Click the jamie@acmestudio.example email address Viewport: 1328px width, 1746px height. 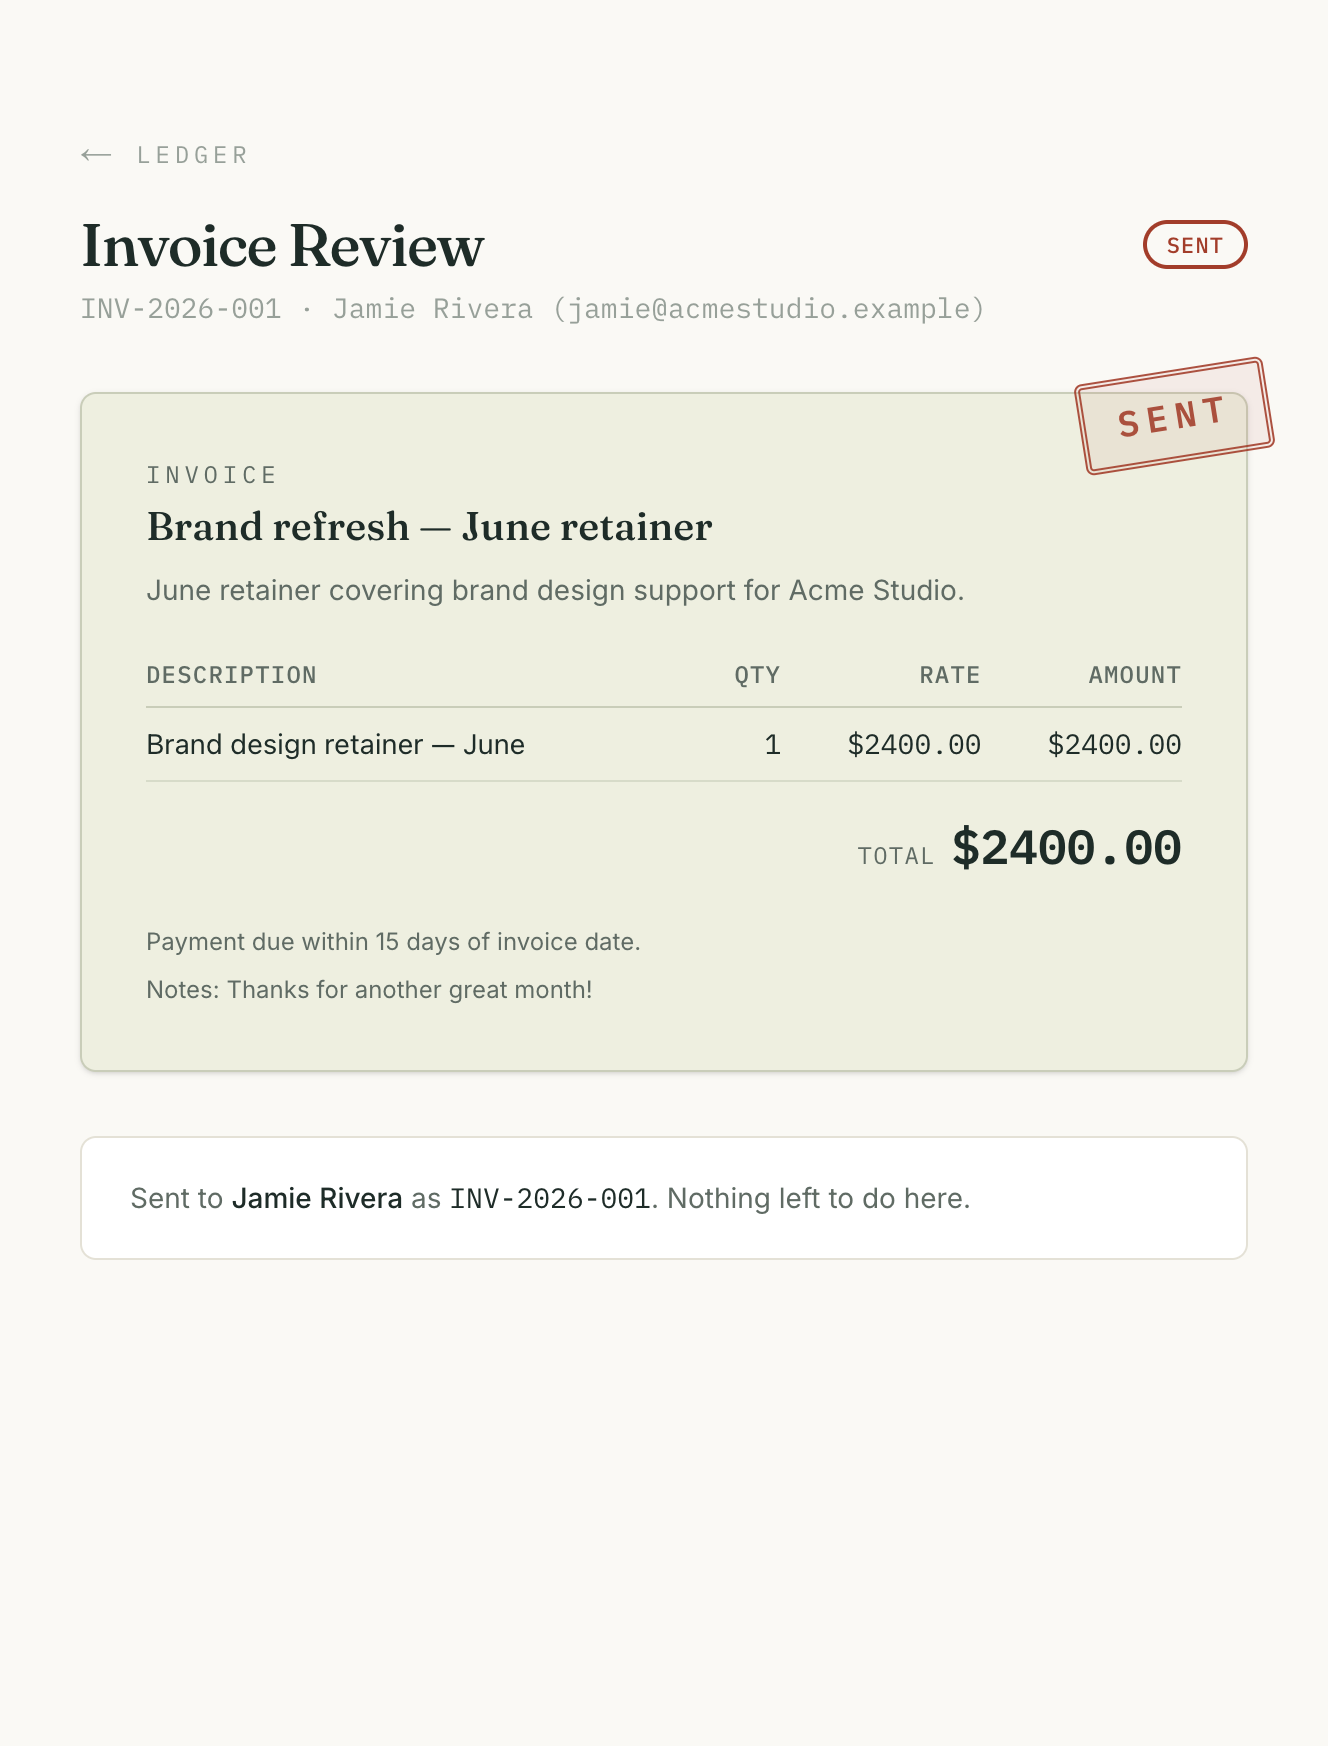768,309
